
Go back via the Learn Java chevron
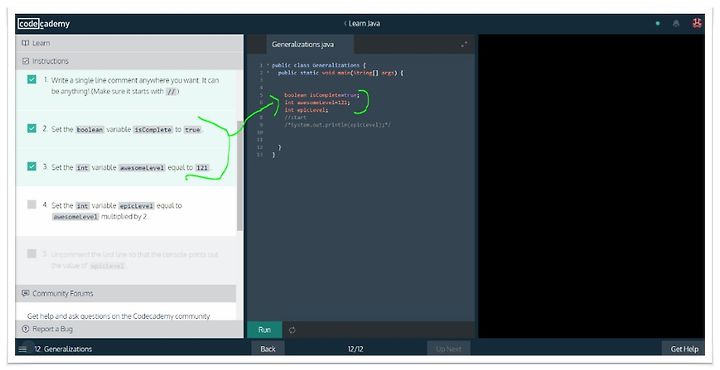345,23
